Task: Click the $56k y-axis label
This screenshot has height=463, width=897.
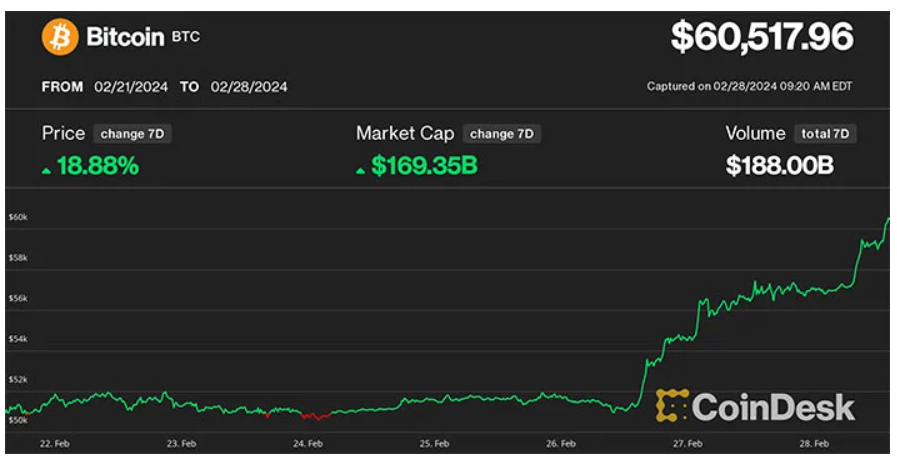Action: point(18,298)
